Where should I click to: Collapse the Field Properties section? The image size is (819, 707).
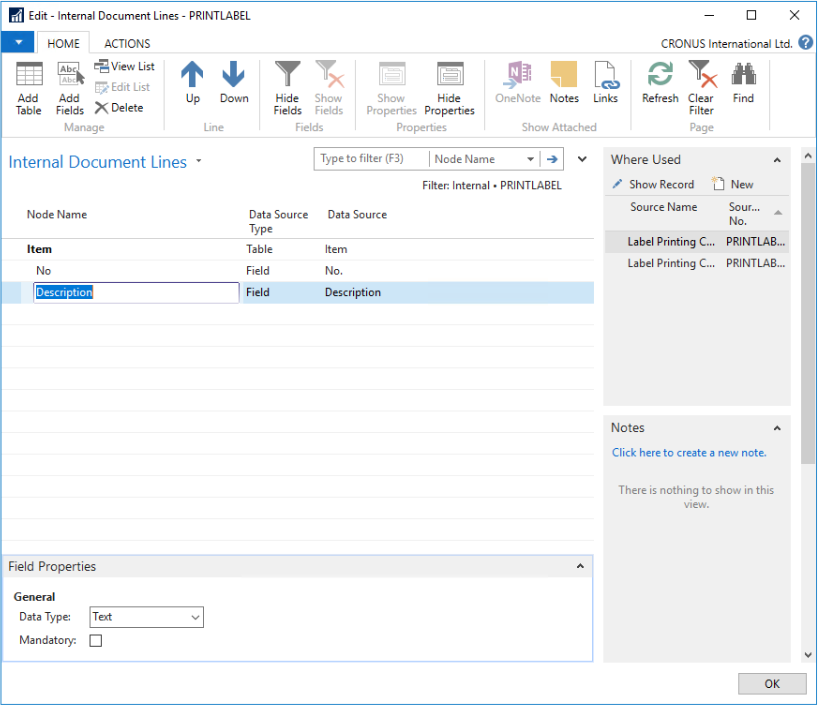point(580,567)
